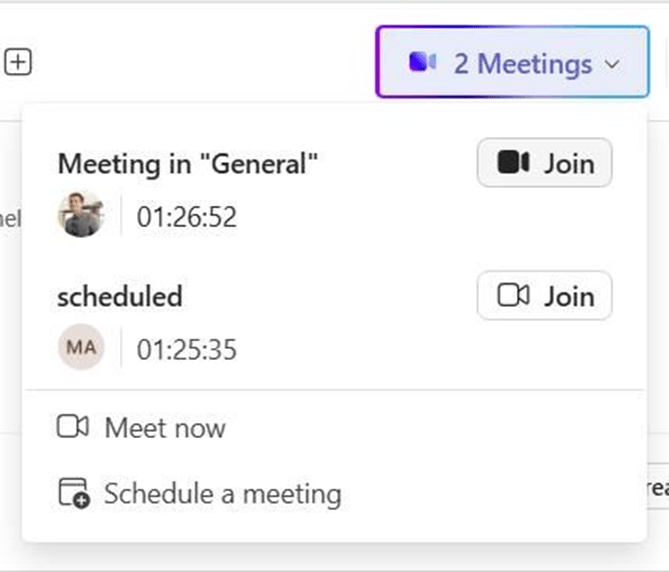Click the plus icon to add a tab
Viewport: 669px width, 572px height.
click(18, 63)
